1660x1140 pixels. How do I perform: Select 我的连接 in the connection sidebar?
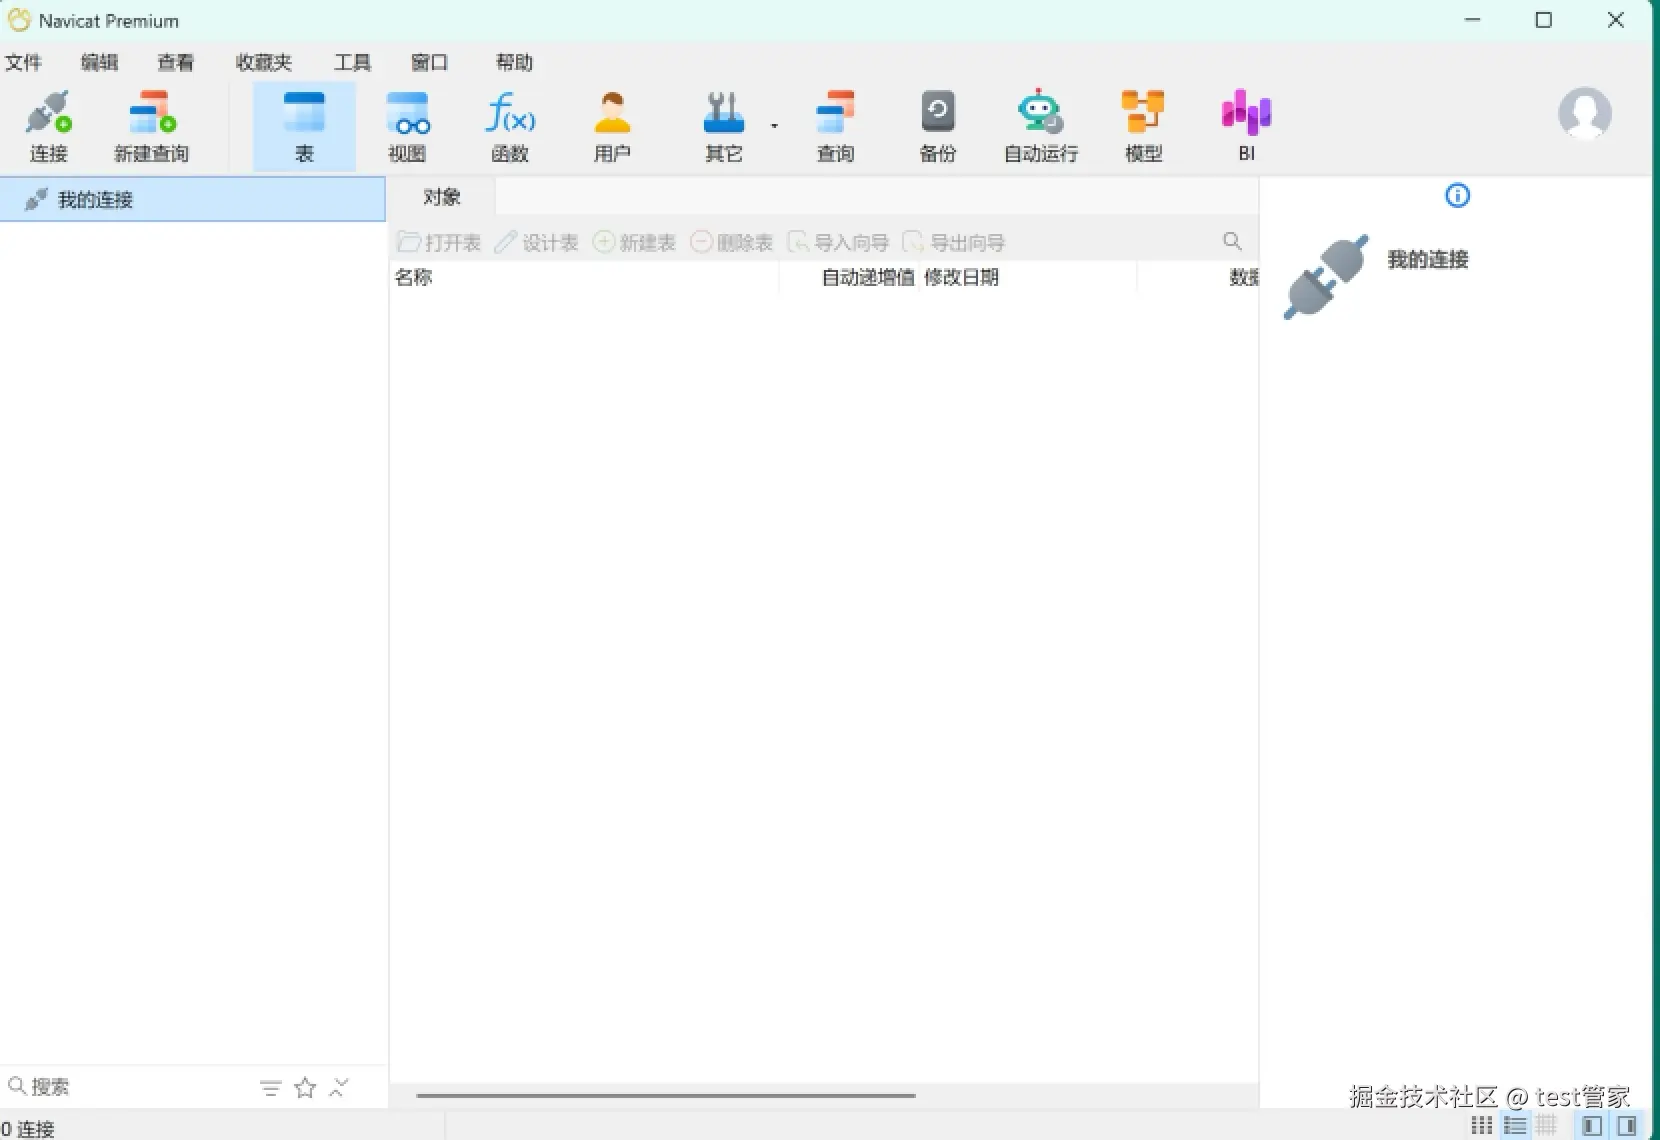97,199
